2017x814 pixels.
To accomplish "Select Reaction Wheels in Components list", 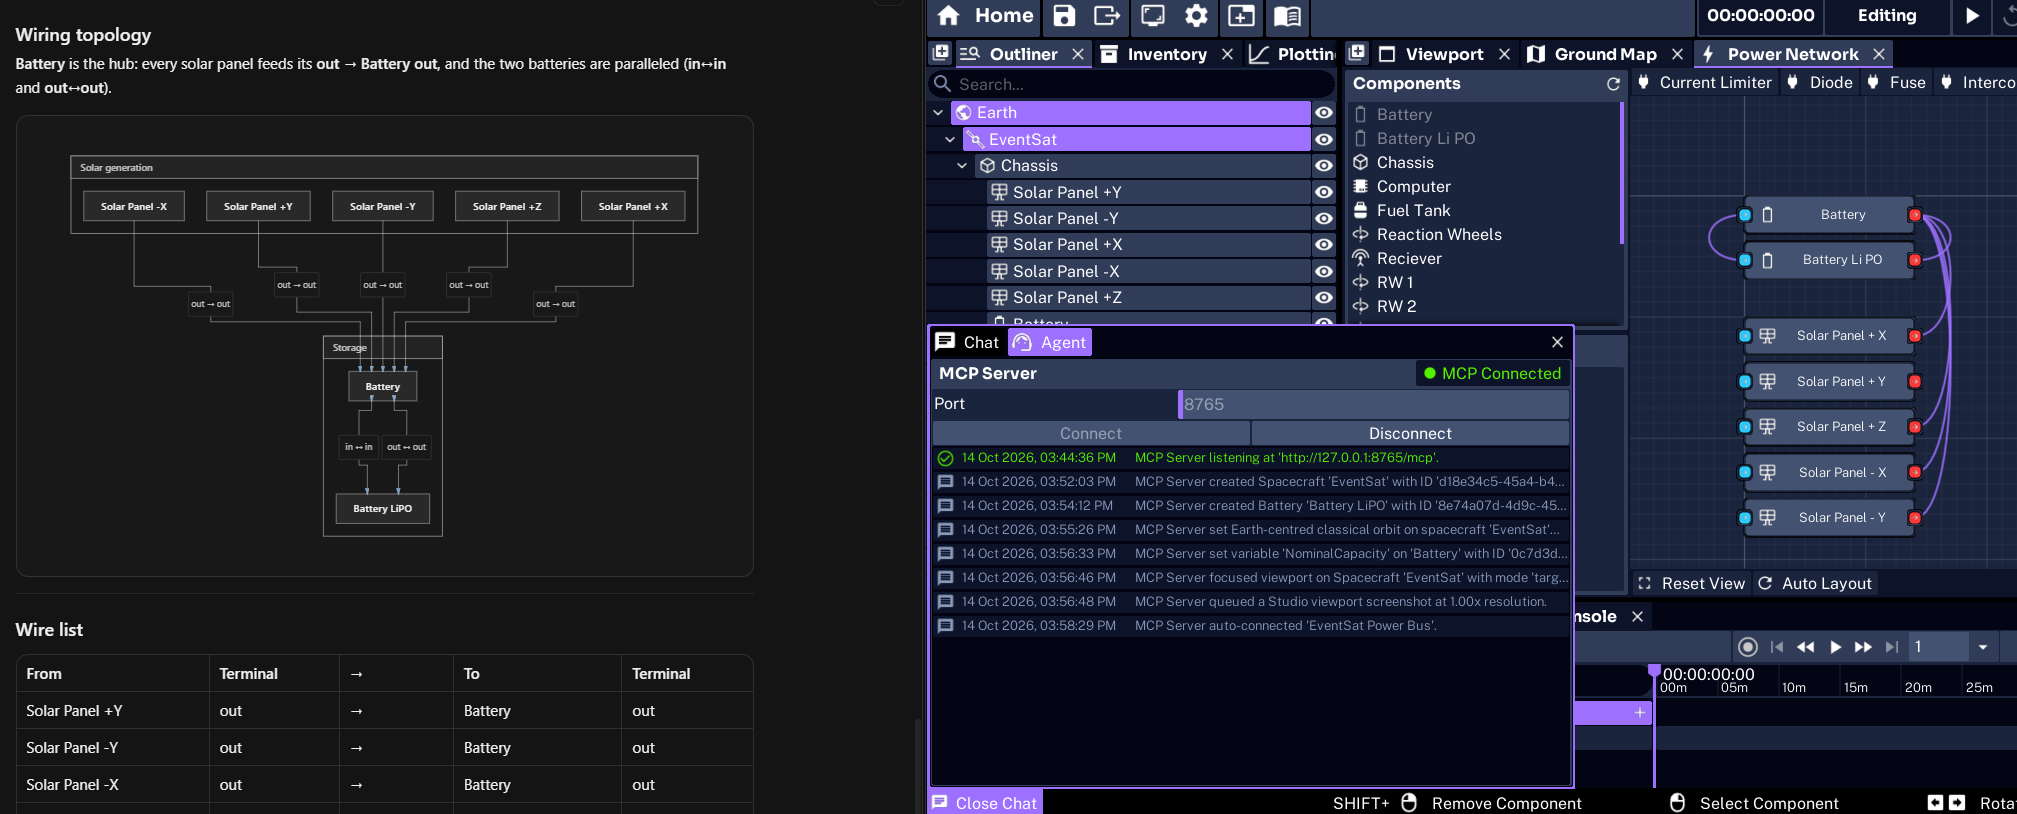I will pos(1438,234).
